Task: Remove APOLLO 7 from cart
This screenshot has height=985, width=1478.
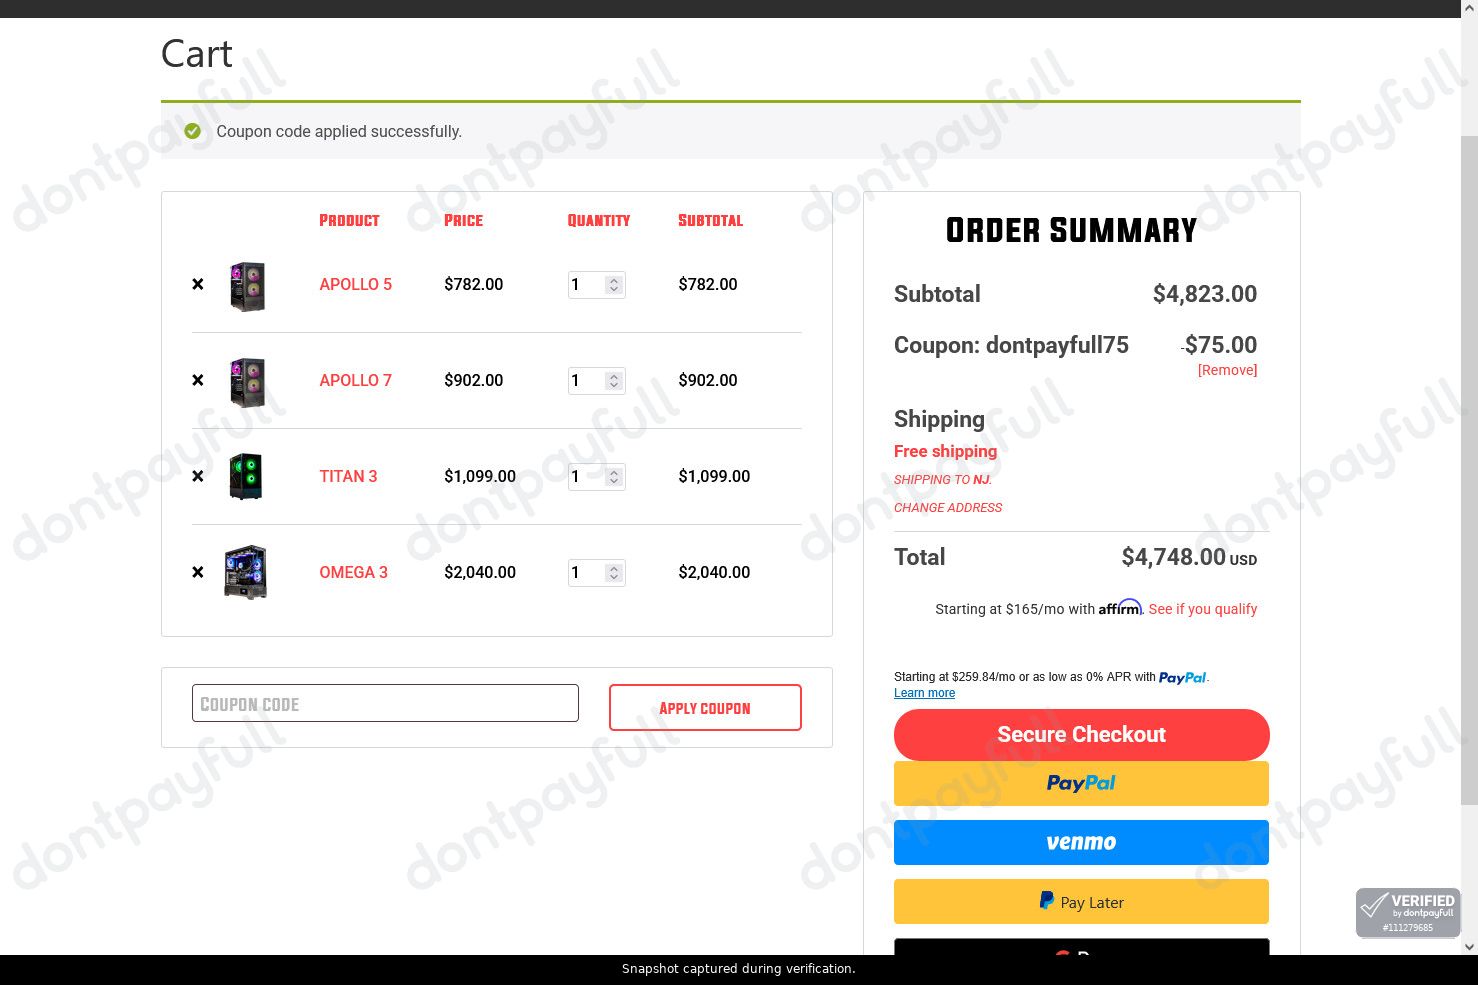Action: click(x=197, y=380)
